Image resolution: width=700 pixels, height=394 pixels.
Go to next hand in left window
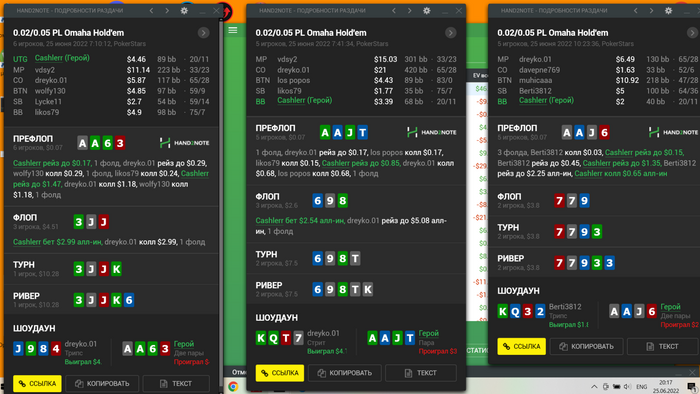click(x=167, y=10)
